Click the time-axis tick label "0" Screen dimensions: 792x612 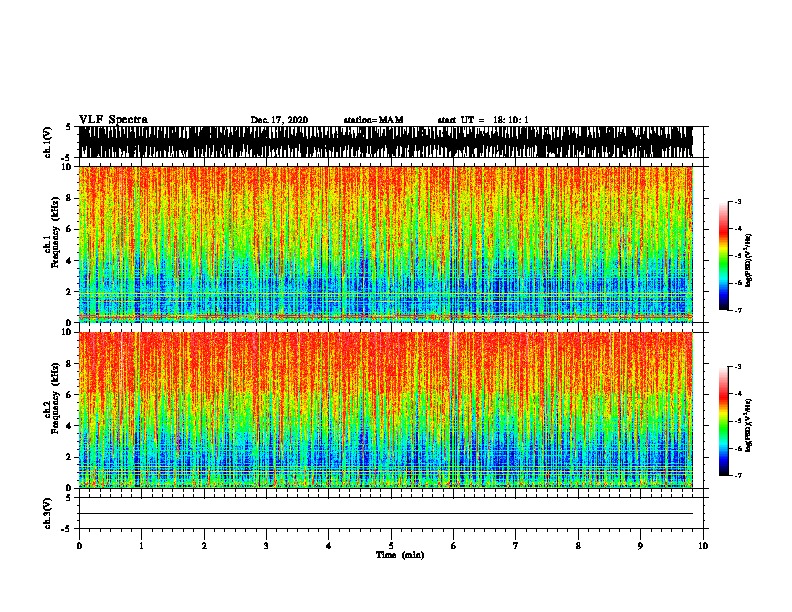point(79,546)
